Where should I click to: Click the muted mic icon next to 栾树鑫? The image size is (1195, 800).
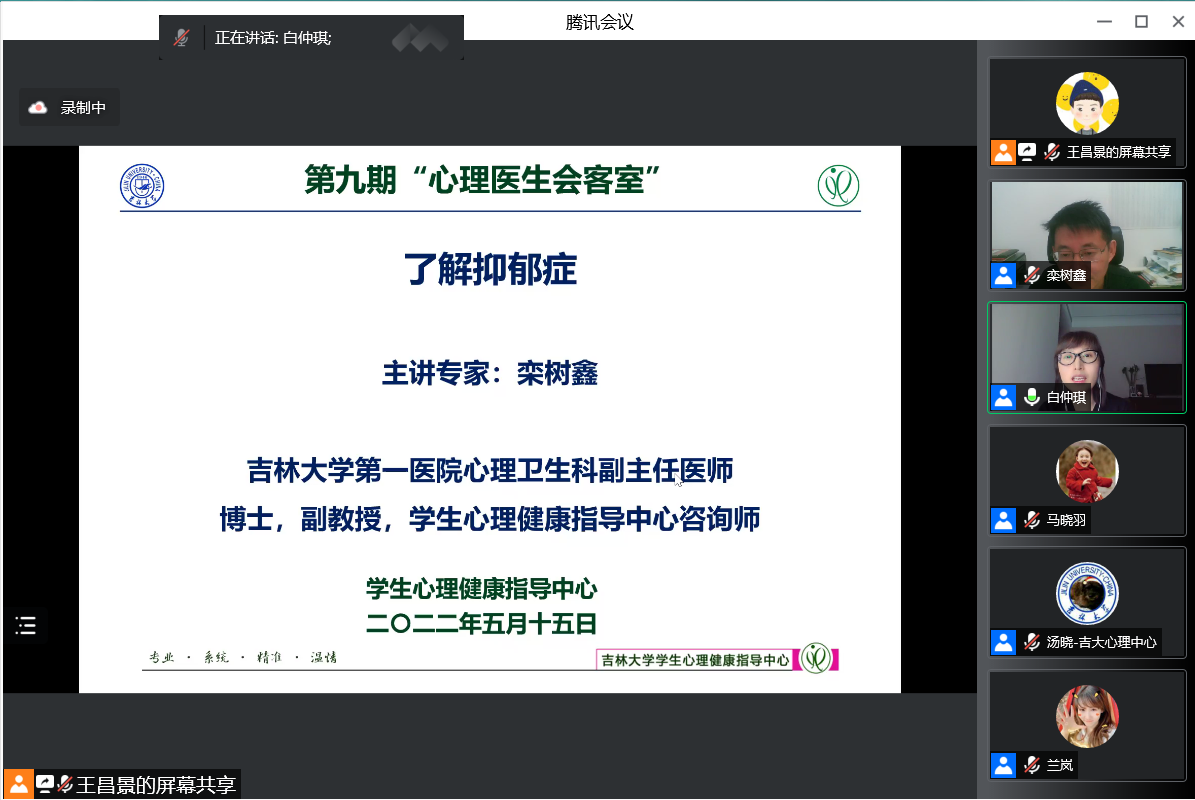pyautogui.click(x=1031, y=275)
